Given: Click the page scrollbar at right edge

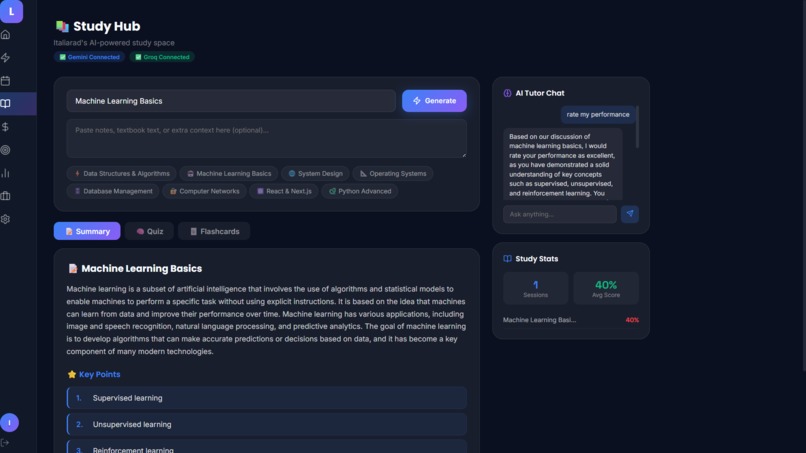Looking at the screenshot, I should click(804, 185).
